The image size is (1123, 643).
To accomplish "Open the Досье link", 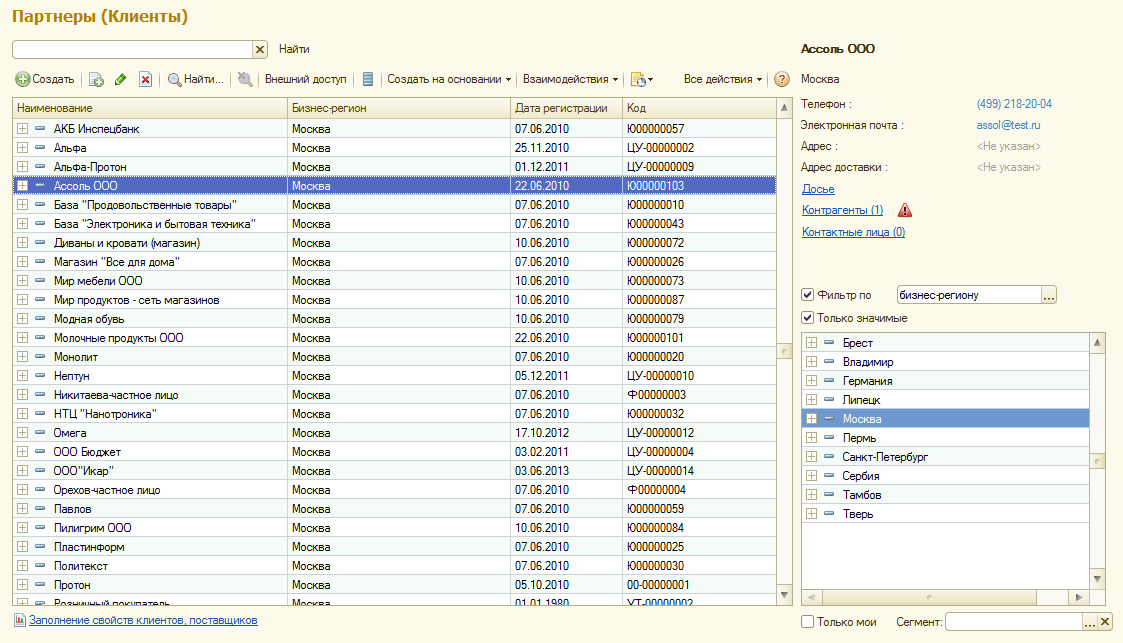I will pos(818,189).
